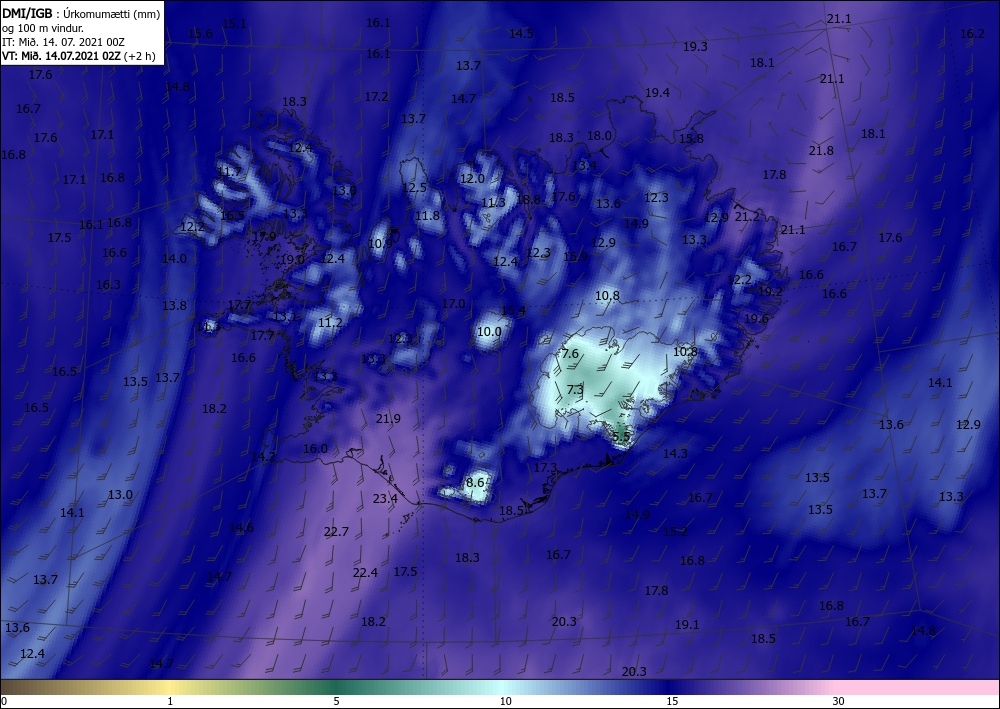Select the 19.0 map value
Image resolution: width=1000 pixels, height=709 pixels.
coord(293,259)
